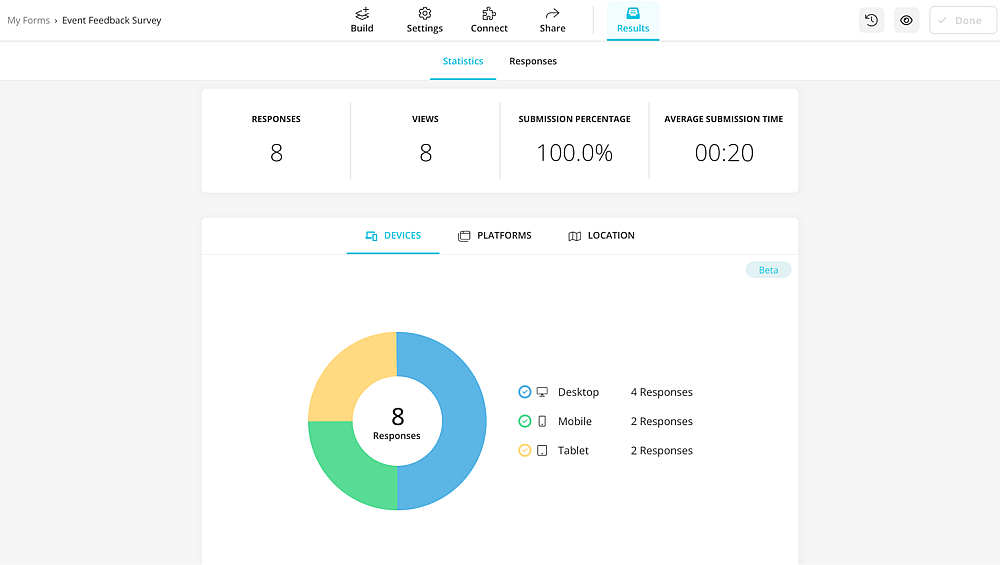Click Event Feedback Survey breadcrumb title

(x=112, y=20)
